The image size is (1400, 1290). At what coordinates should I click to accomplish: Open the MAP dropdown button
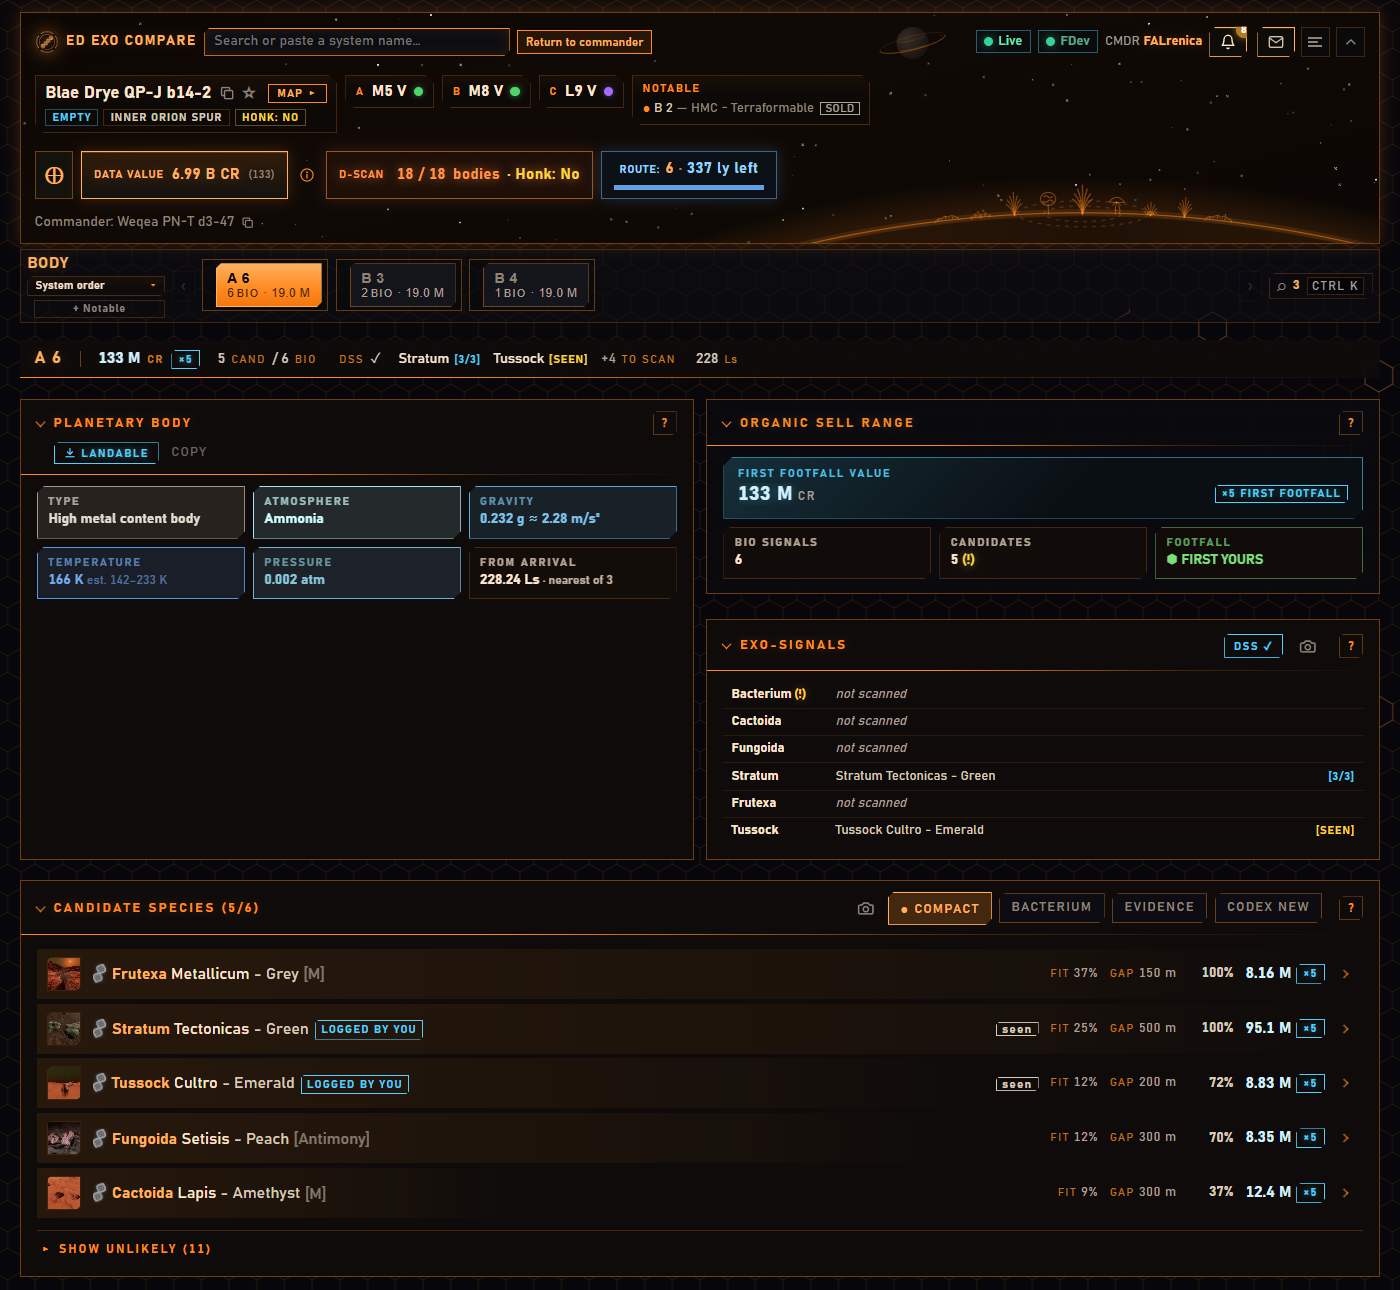tap(297, 93)
